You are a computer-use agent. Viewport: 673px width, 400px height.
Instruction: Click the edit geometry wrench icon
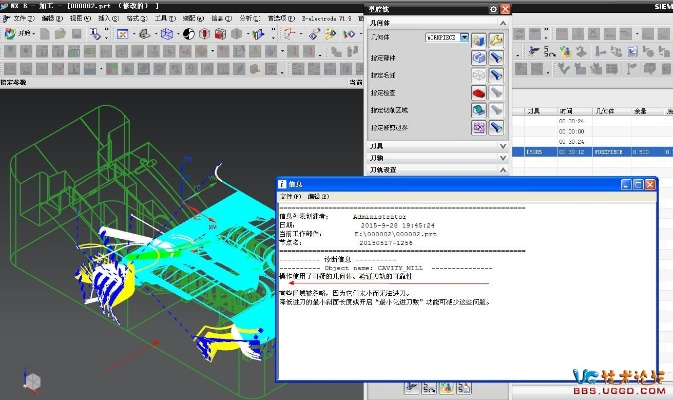pos(495,38)
